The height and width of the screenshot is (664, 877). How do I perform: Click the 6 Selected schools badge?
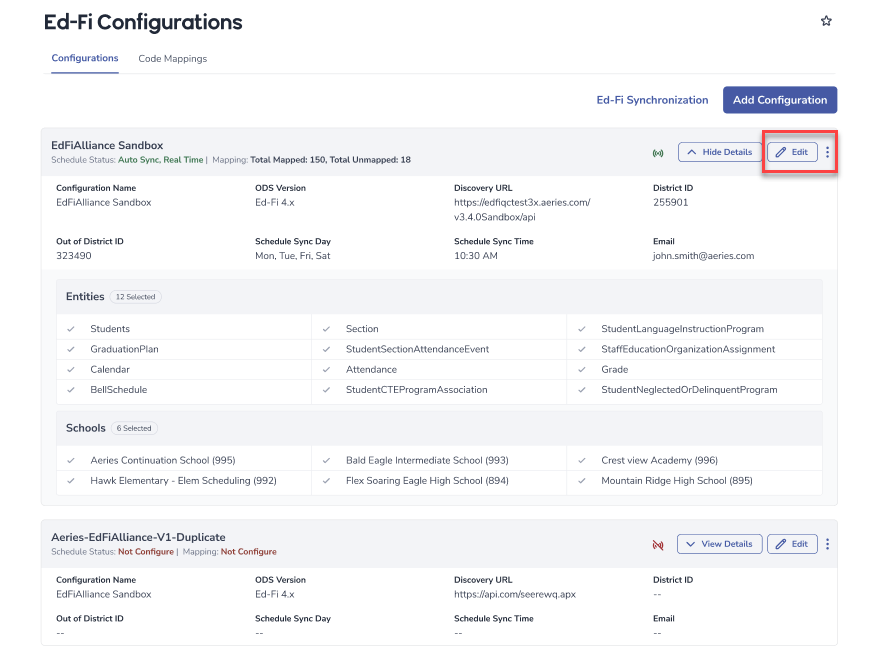134,428
